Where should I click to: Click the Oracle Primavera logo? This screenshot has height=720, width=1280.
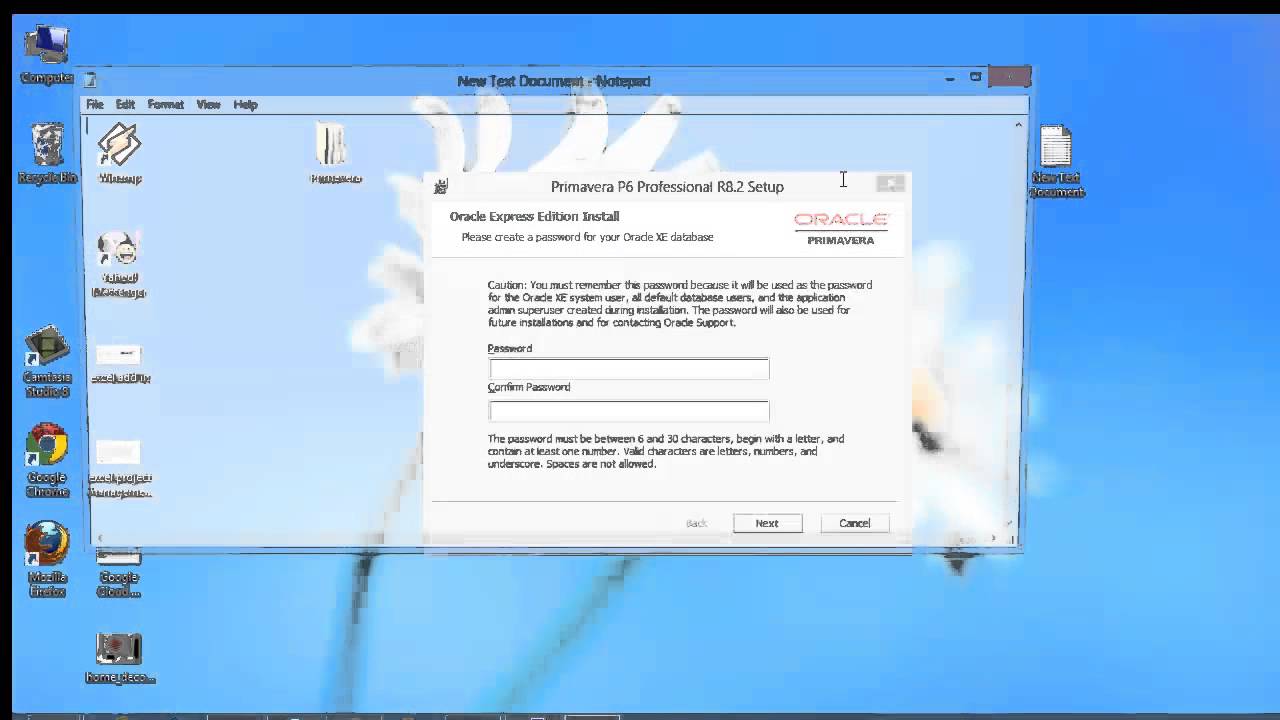841,228
